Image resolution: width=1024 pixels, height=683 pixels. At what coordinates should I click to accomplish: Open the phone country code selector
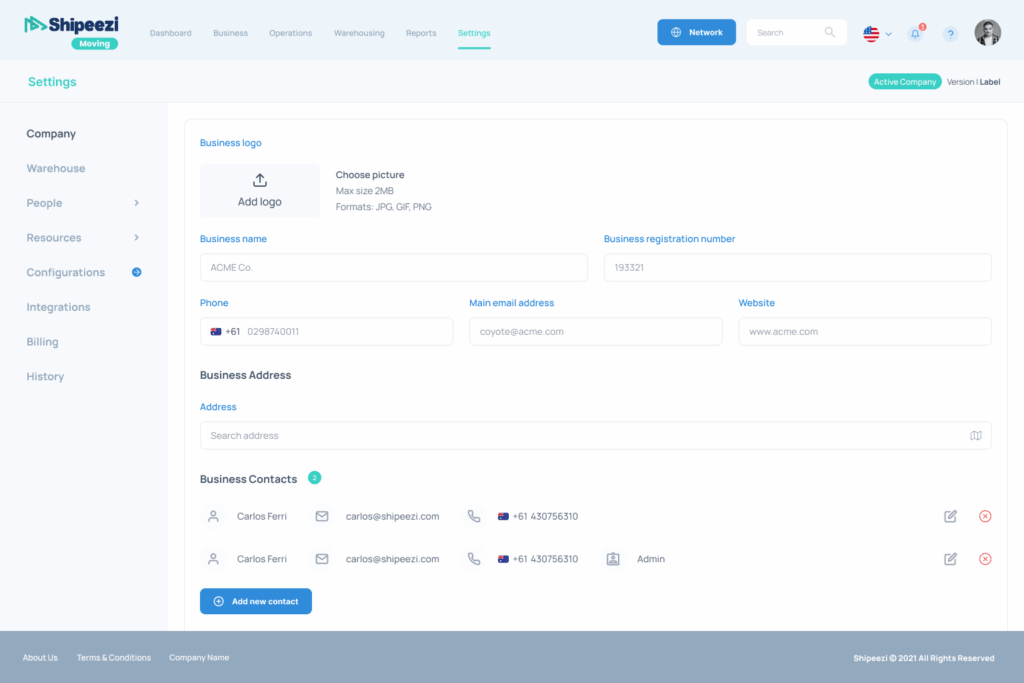pyautogui.click(x=225, y=331)
